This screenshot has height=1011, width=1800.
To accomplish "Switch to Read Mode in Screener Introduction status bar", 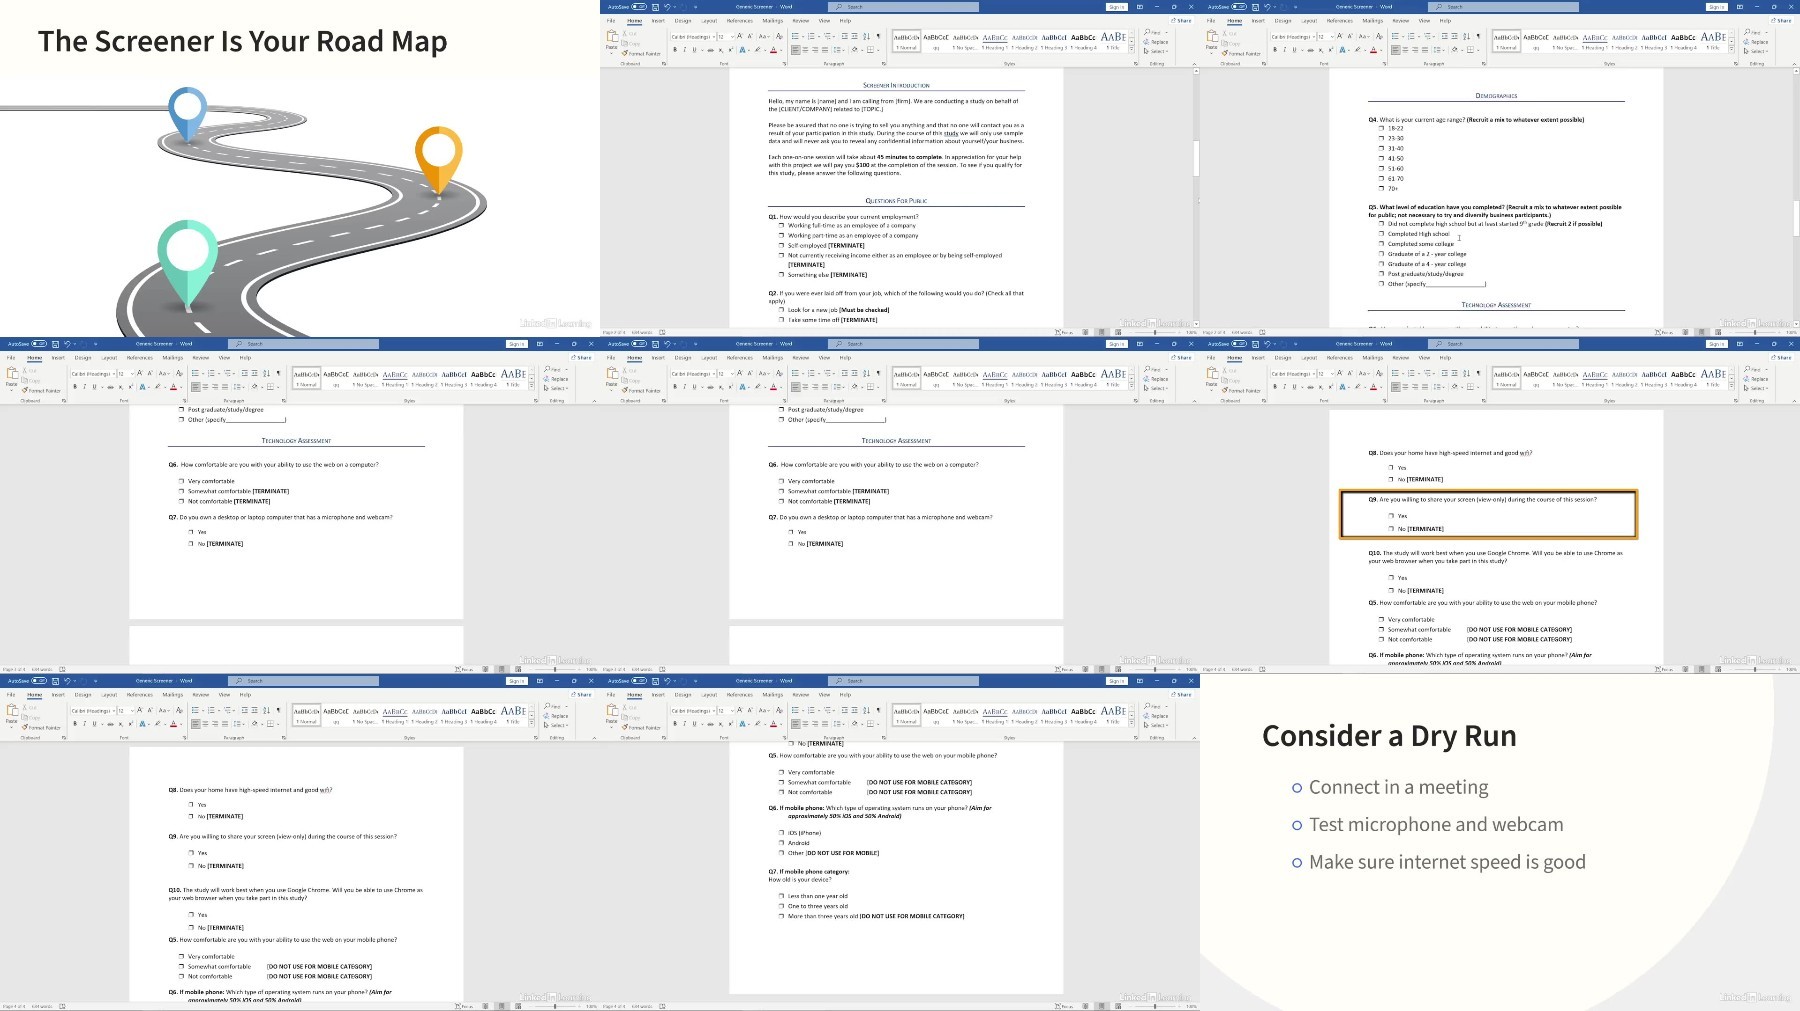I will 1085,332.
